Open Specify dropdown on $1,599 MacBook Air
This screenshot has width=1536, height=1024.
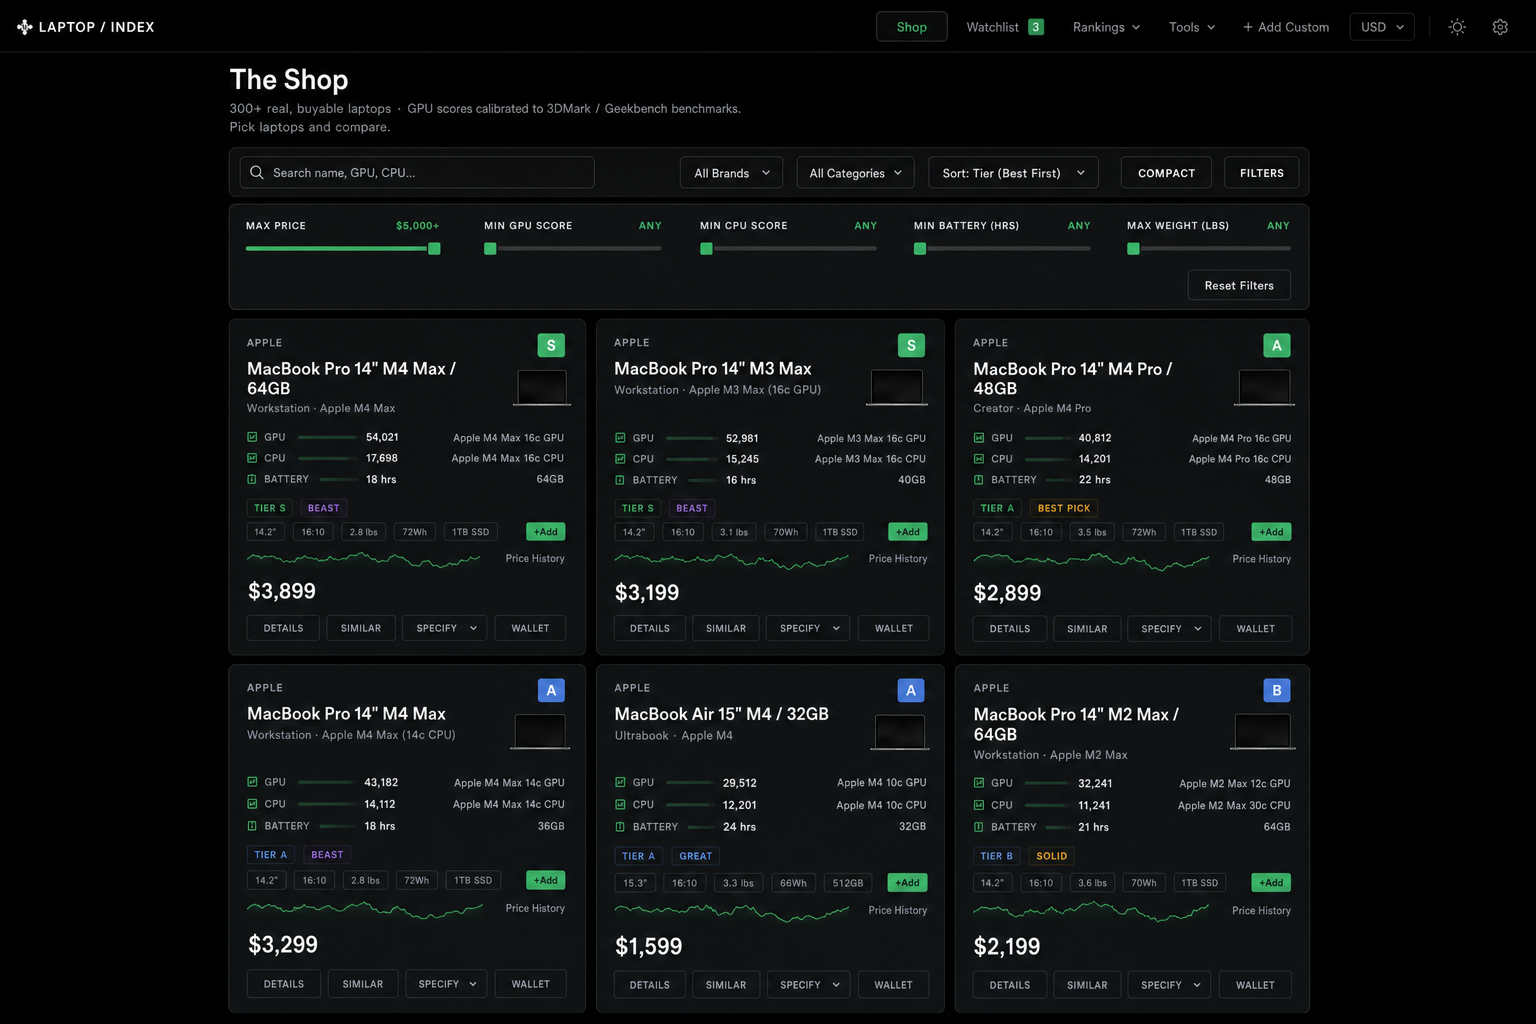pyautogui.click(x=809, y=985)
